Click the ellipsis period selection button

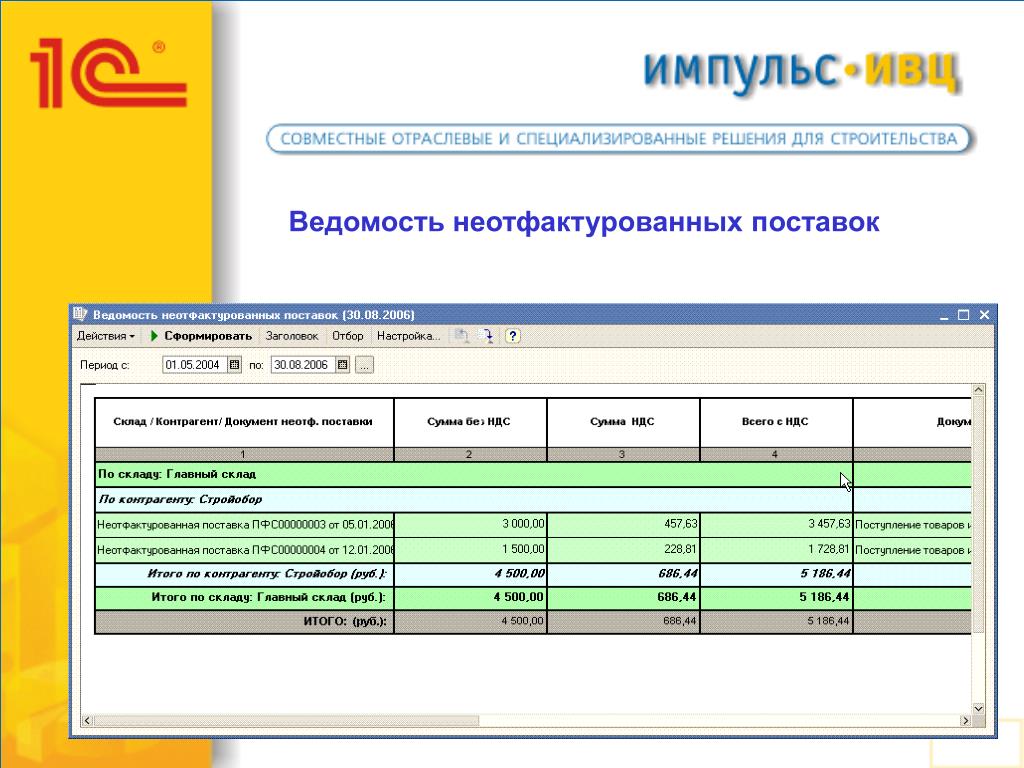364,365
